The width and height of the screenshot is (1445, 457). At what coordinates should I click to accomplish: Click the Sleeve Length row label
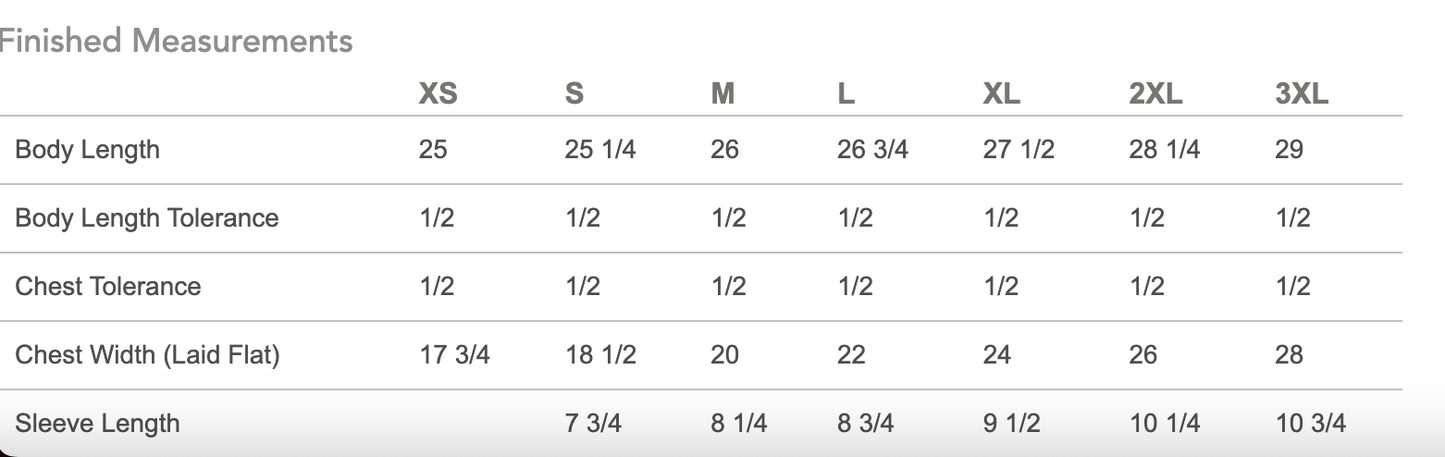tap(97, 423)
